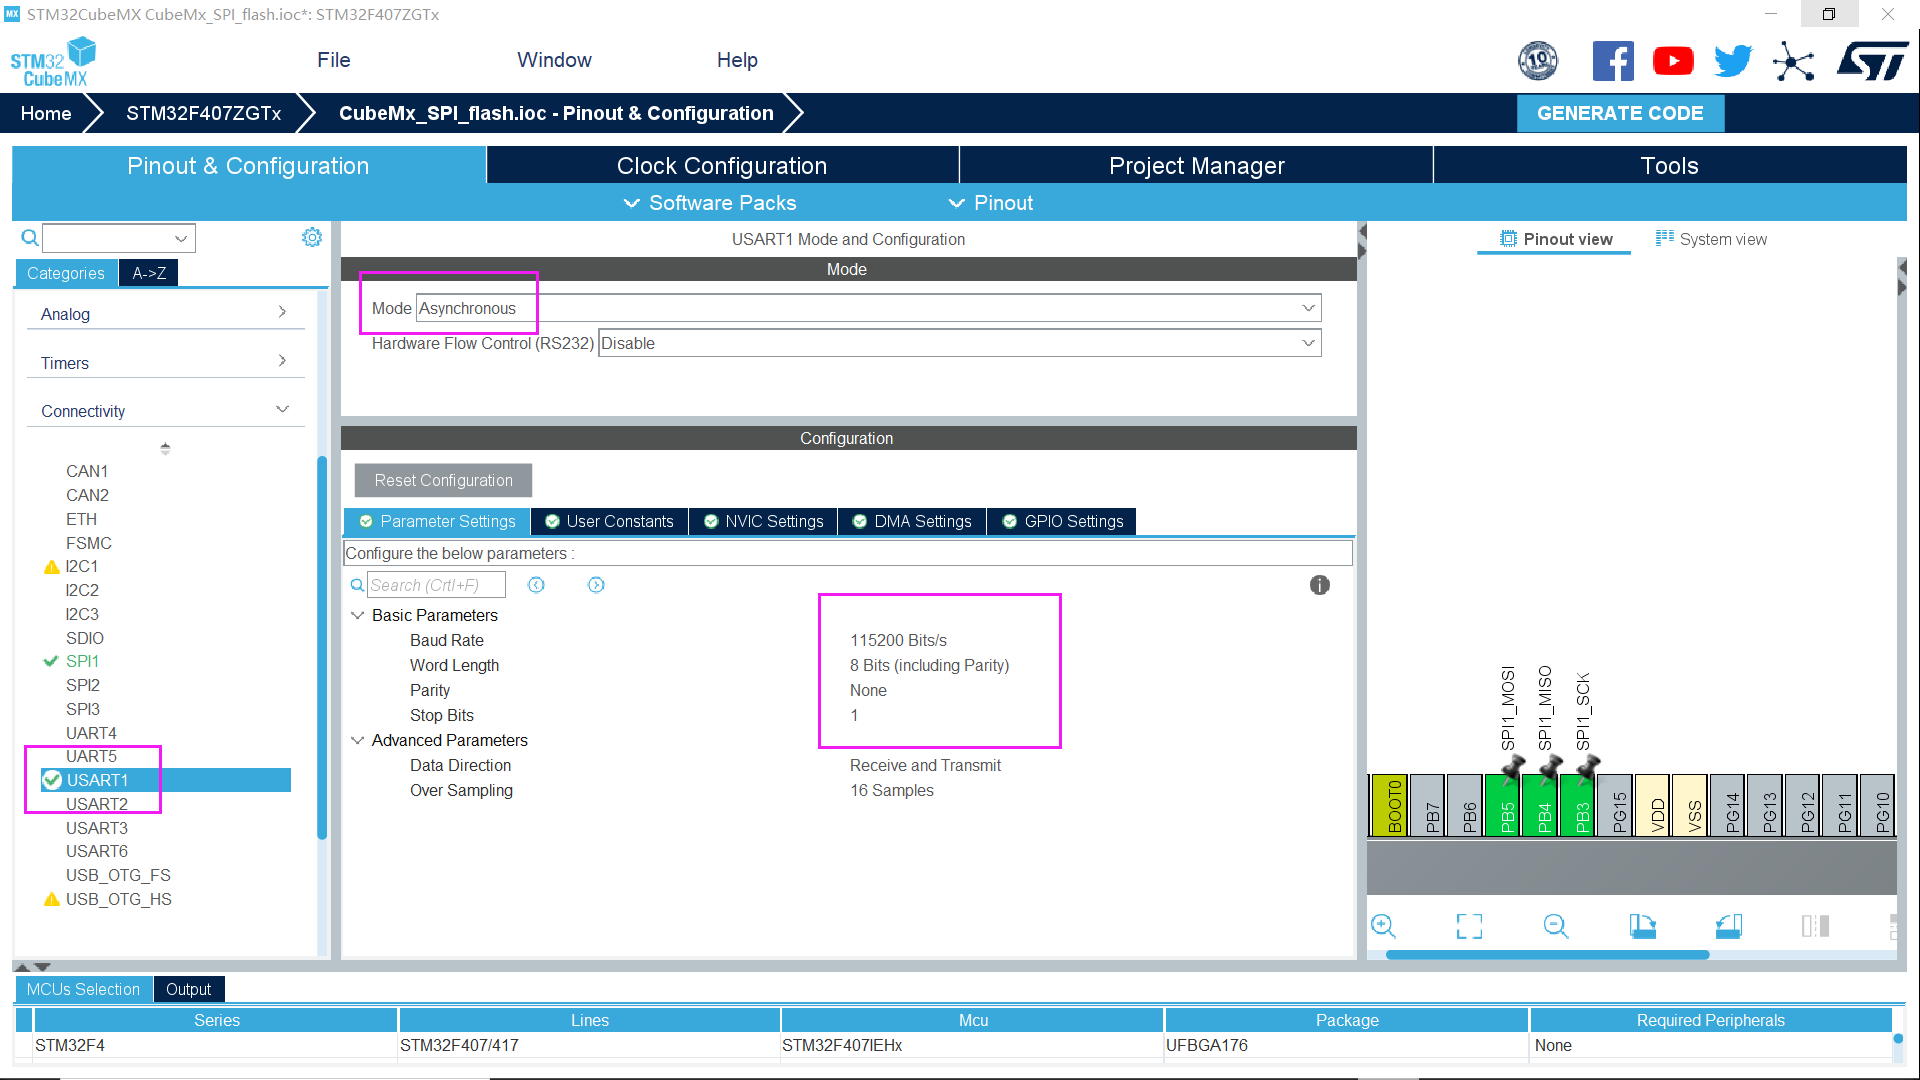Click the GENERATE CODE button
Image resolution: width=1920 pixels, height=1080 pixels.
click(x=1619, y=113)
